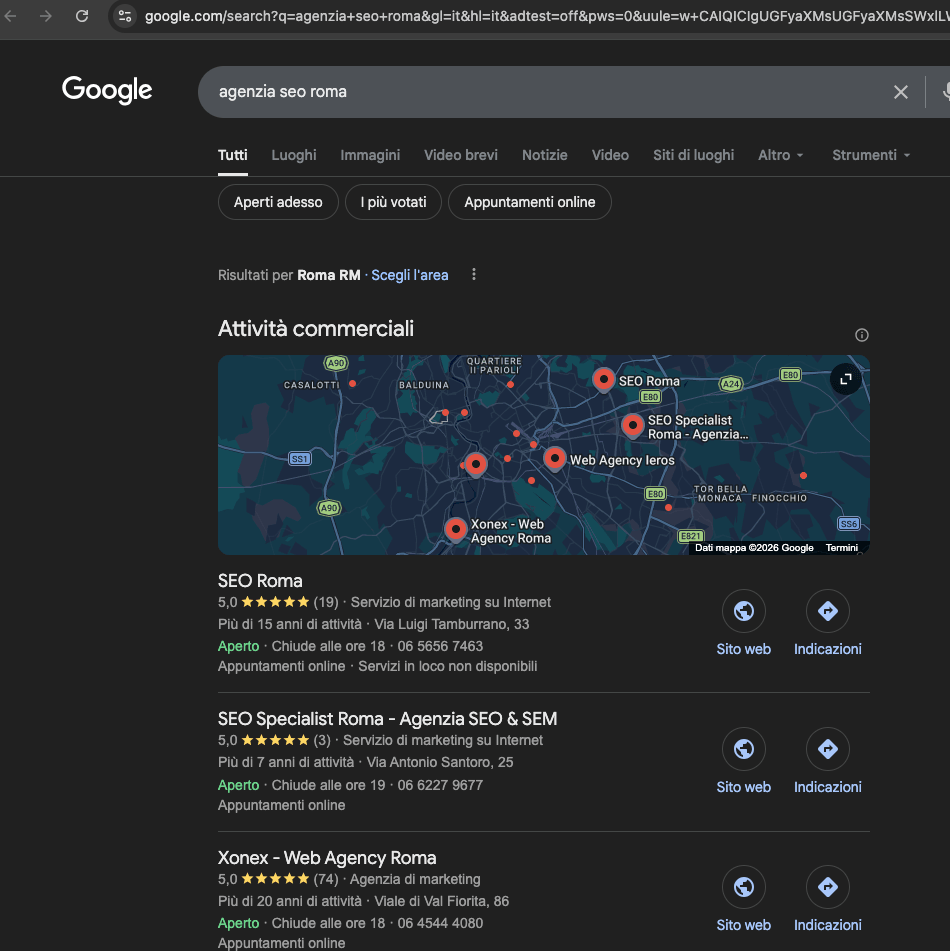Open the SEO Roma business listing title

pos(260,581)
